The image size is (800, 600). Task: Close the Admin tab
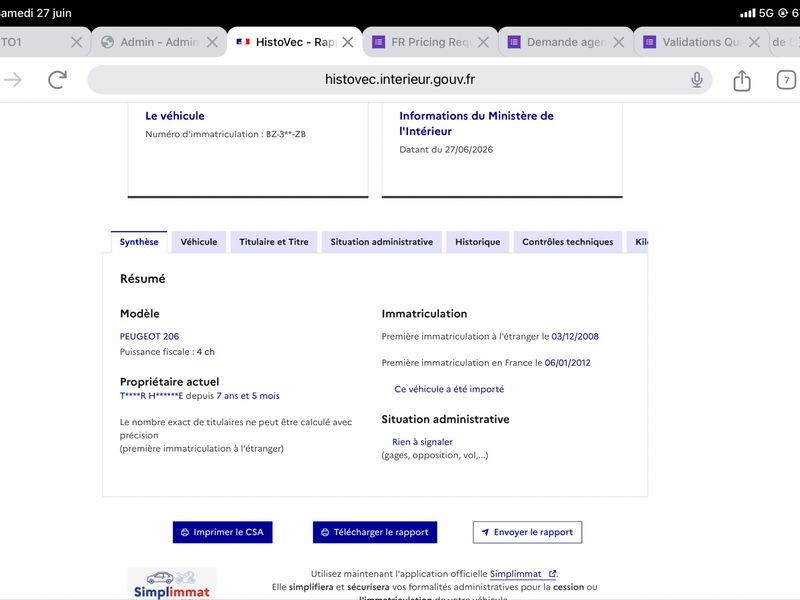coord(212,42)
